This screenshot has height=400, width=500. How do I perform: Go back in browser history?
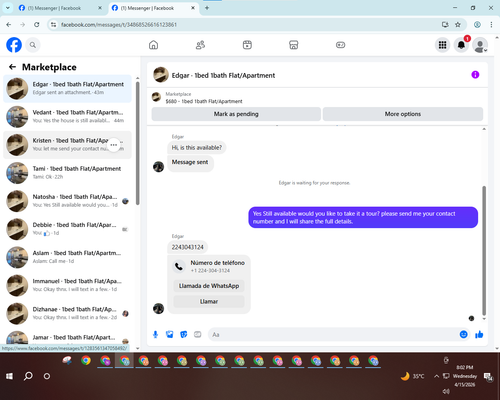pyautogui.click(x=9, y=24)
